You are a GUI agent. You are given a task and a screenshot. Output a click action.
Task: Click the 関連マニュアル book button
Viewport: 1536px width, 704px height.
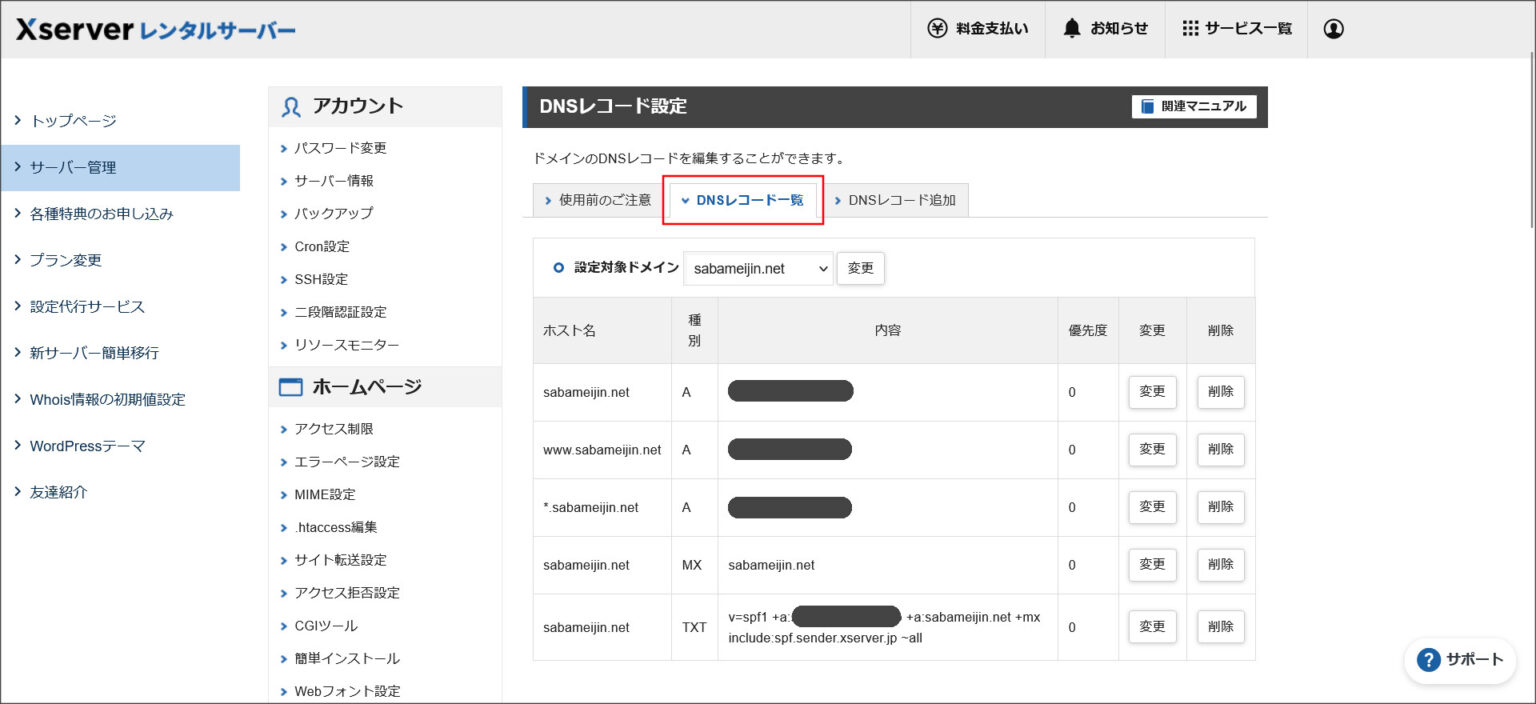[x=1194, y=106]
